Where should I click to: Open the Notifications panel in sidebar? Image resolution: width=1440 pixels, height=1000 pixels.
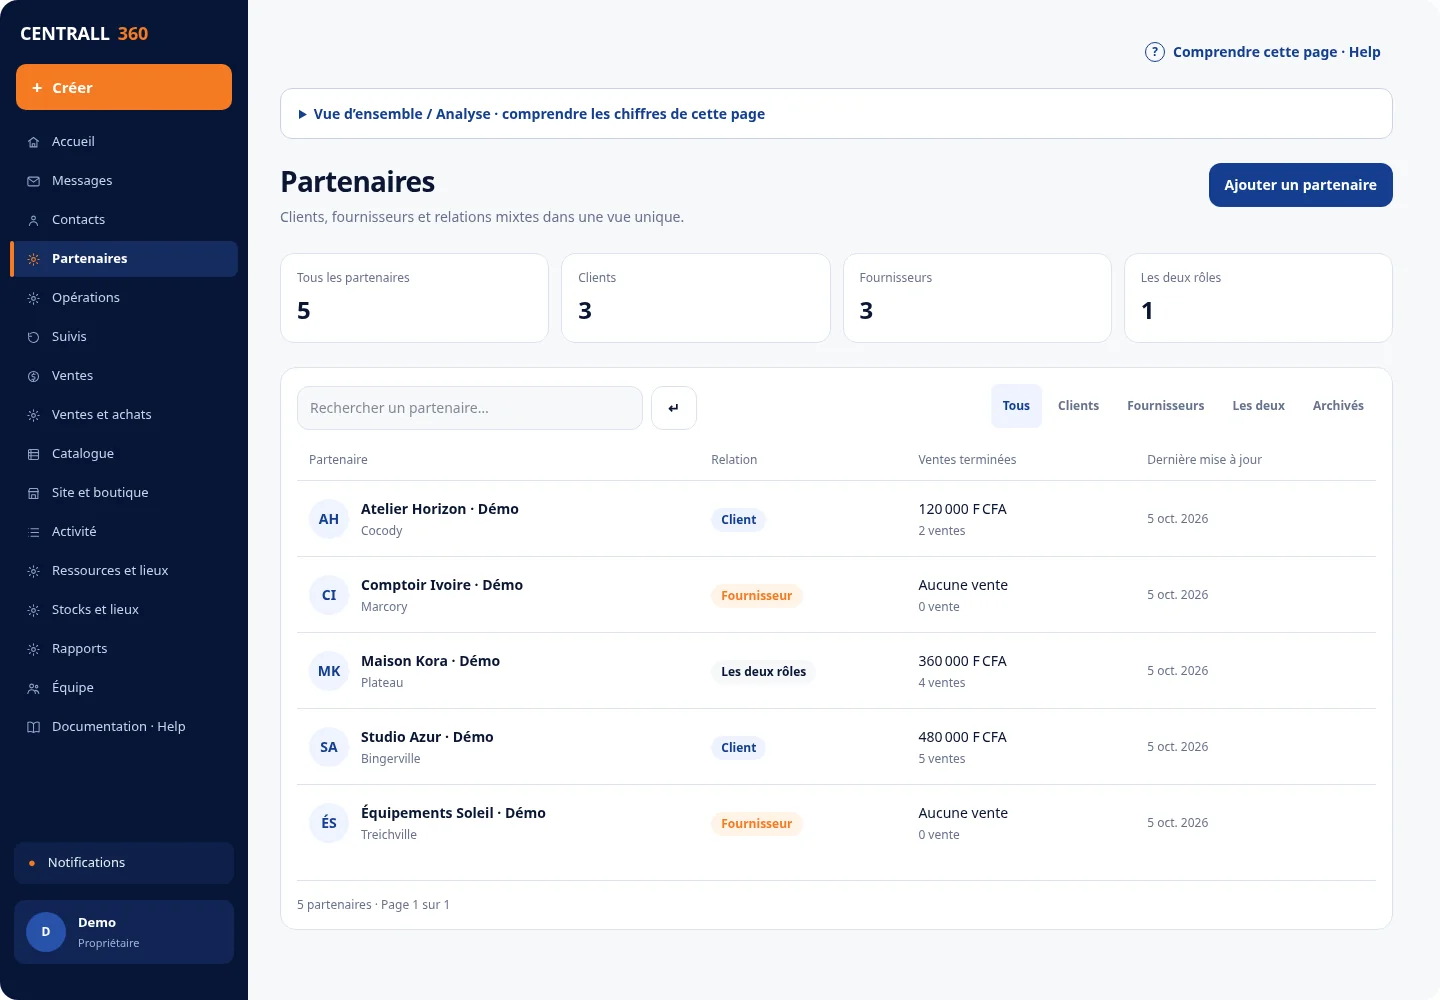[124, 863]
